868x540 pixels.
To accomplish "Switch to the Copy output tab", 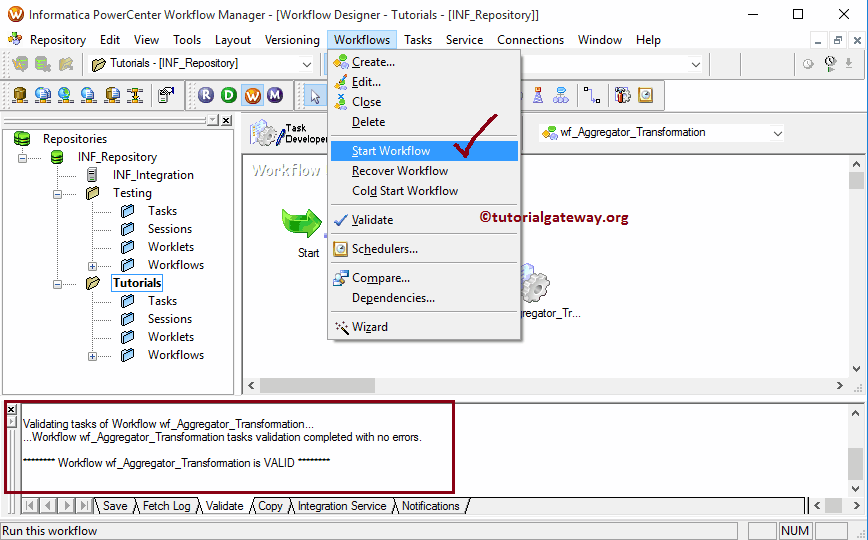I will click(270, 506).
